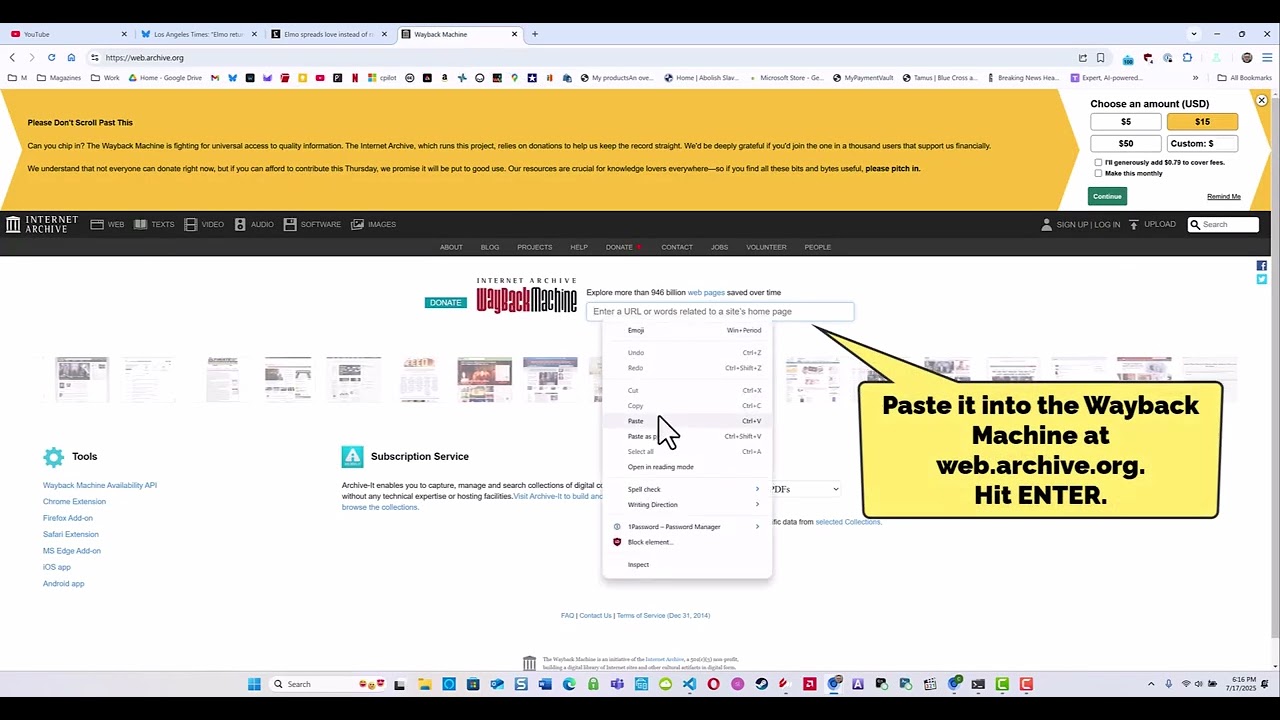This screenshot has height=720, width=1280.
Task: Choose Paste from the context menu
Action: coord(687,421)
